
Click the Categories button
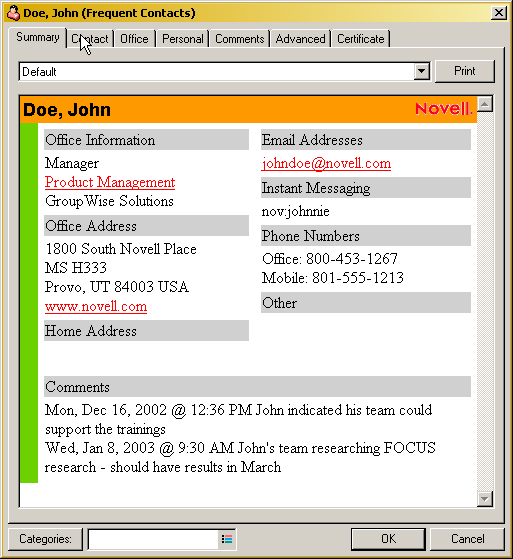coord(45,539)
